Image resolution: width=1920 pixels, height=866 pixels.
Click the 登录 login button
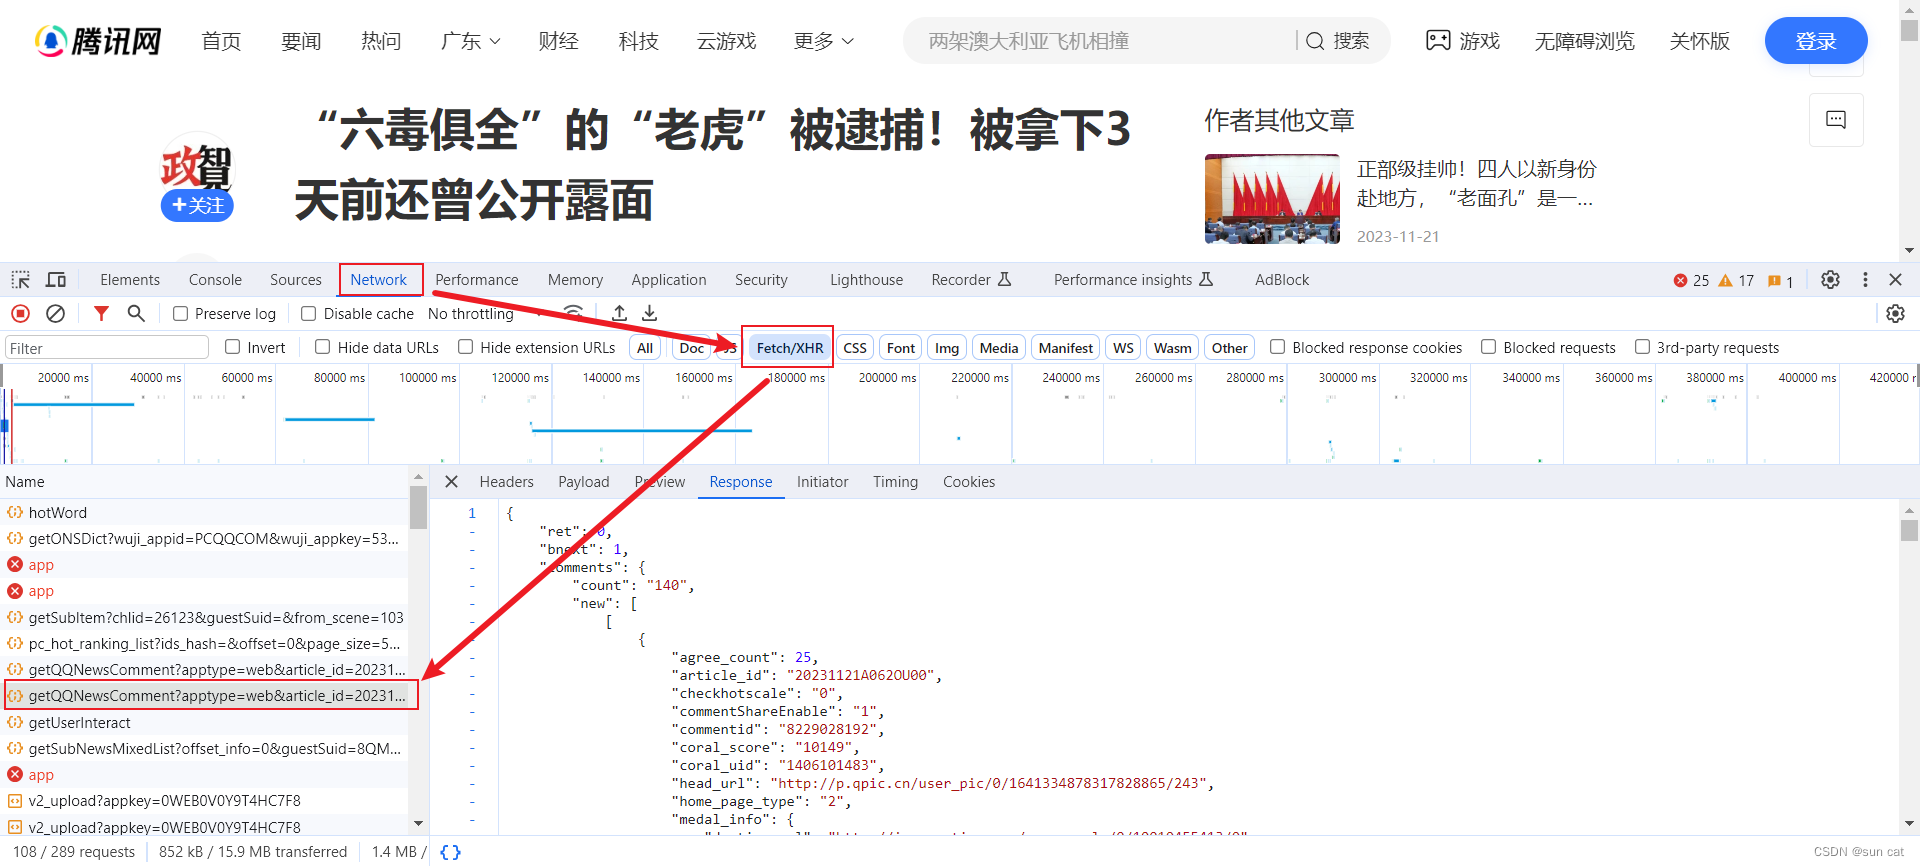1816,41
